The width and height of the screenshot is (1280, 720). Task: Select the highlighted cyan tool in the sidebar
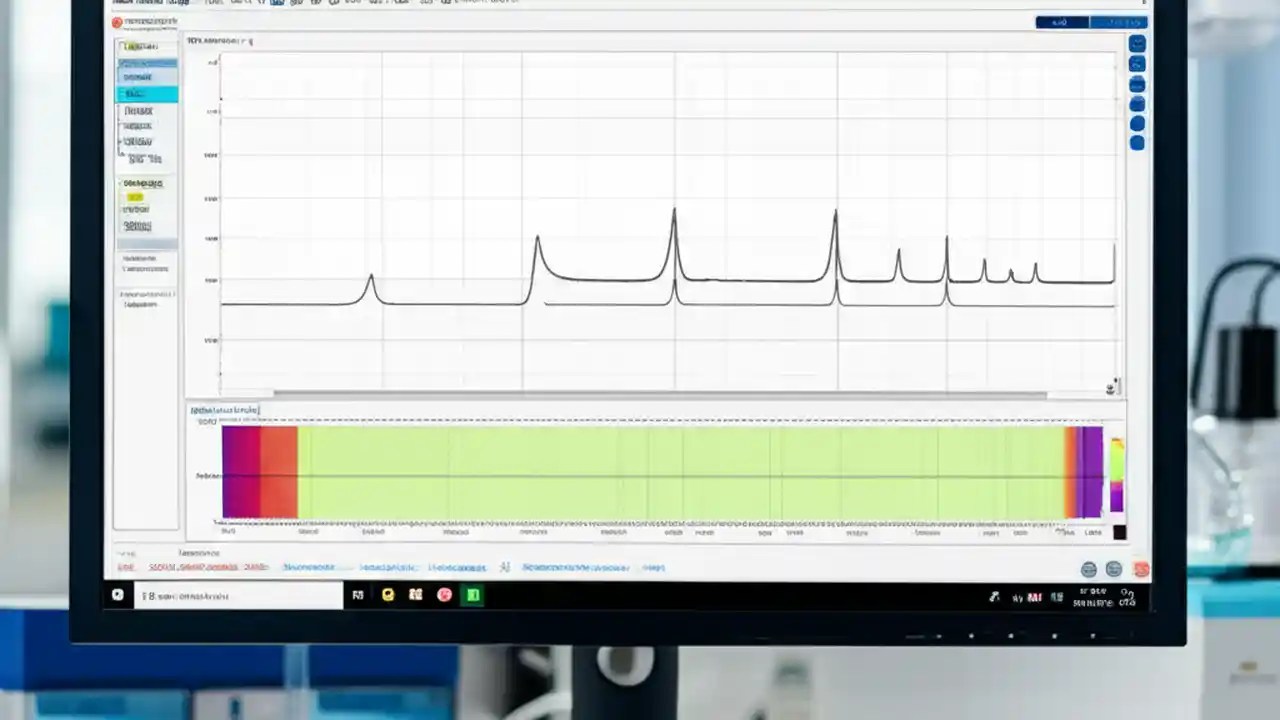tap(146, 93)
